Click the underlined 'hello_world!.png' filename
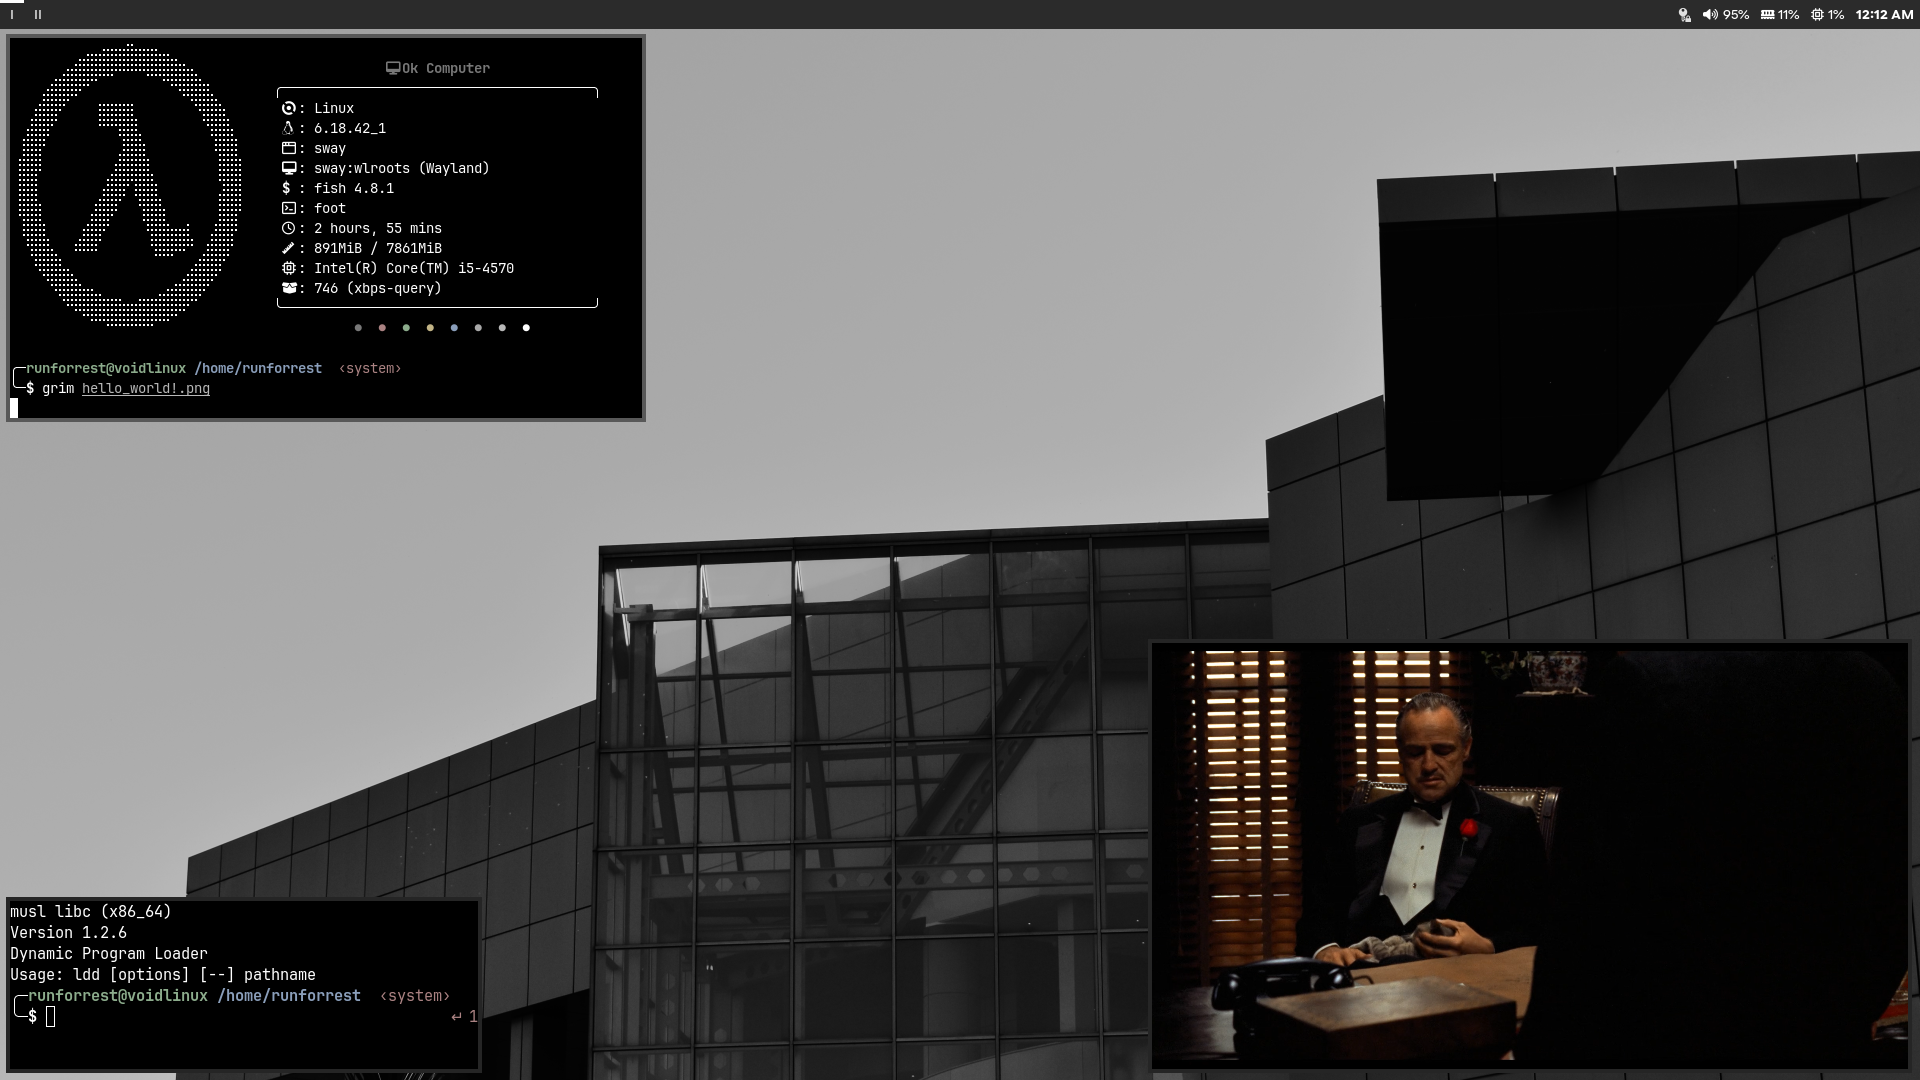Screen dimensions: 1920x1080 (x=146, y=388)
